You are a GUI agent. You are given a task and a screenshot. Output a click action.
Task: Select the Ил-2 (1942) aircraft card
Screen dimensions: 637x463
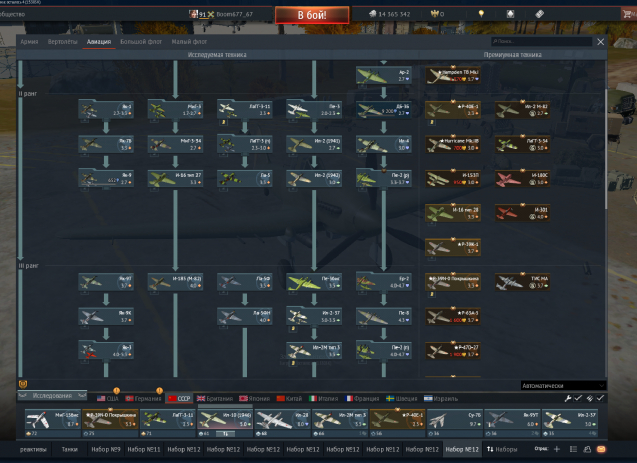pos(314,179)
